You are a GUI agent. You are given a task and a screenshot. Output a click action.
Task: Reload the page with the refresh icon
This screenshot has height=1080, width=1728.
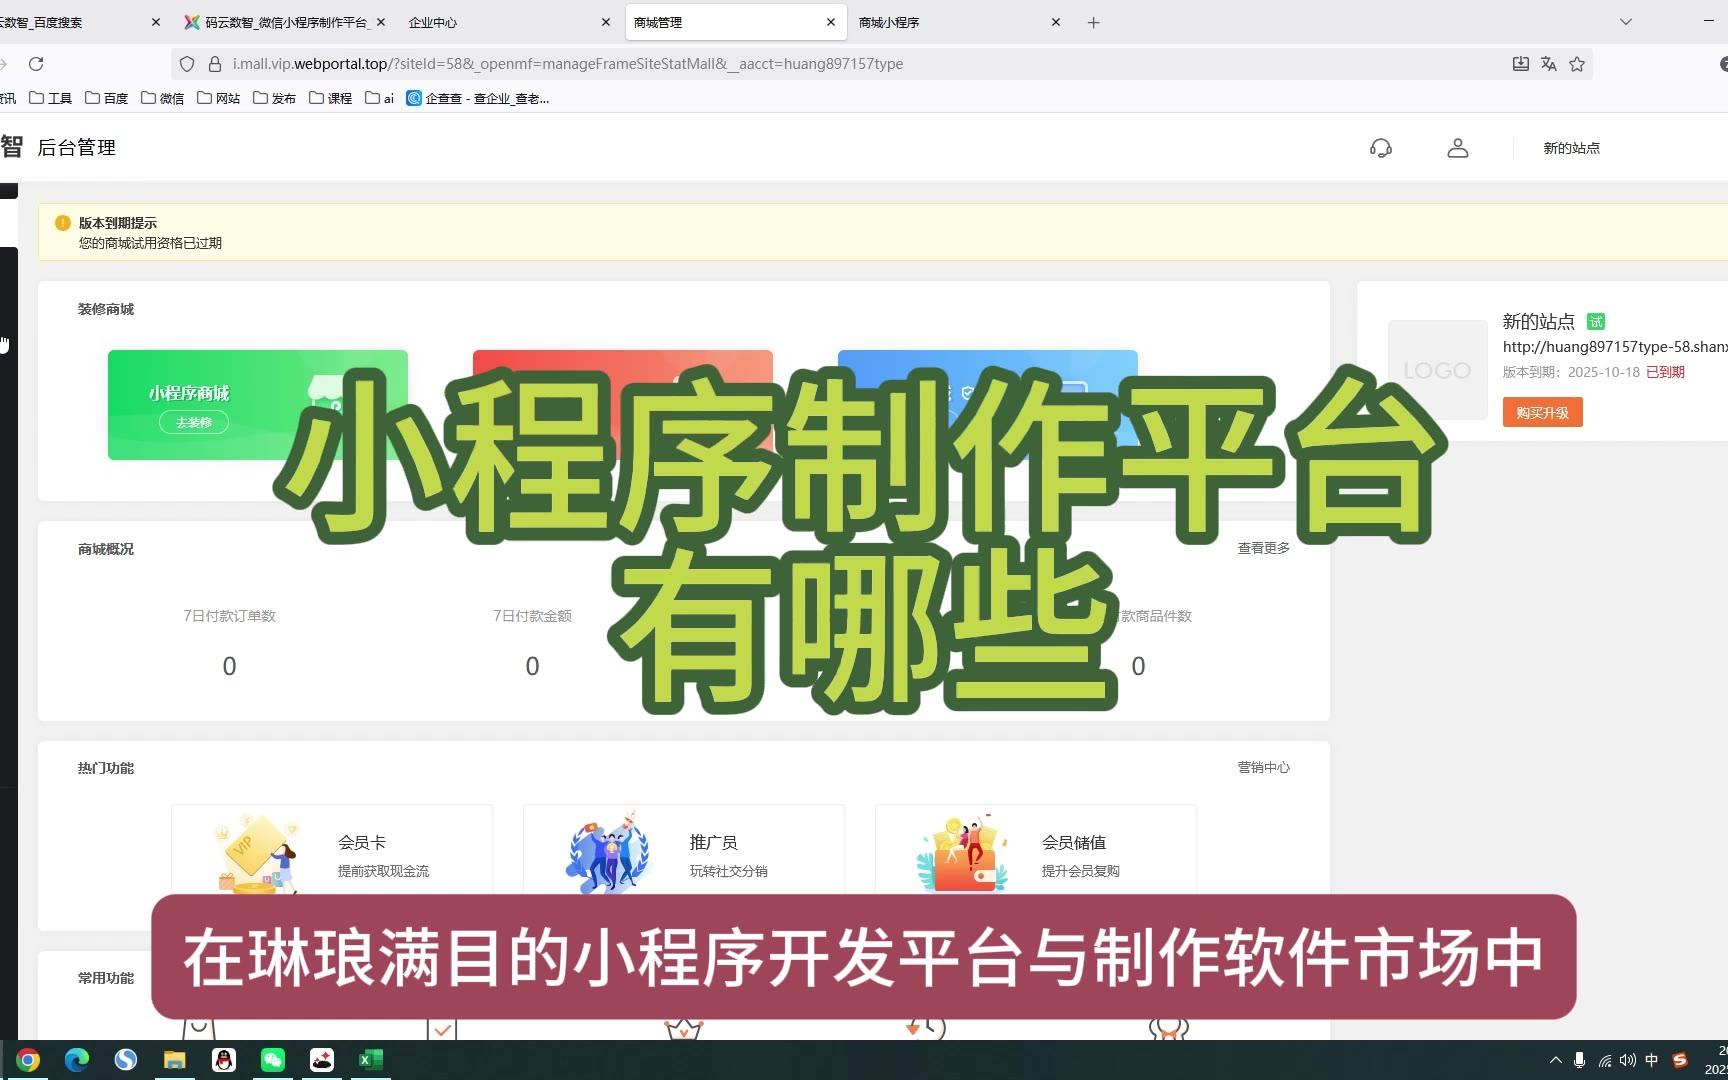36,64
